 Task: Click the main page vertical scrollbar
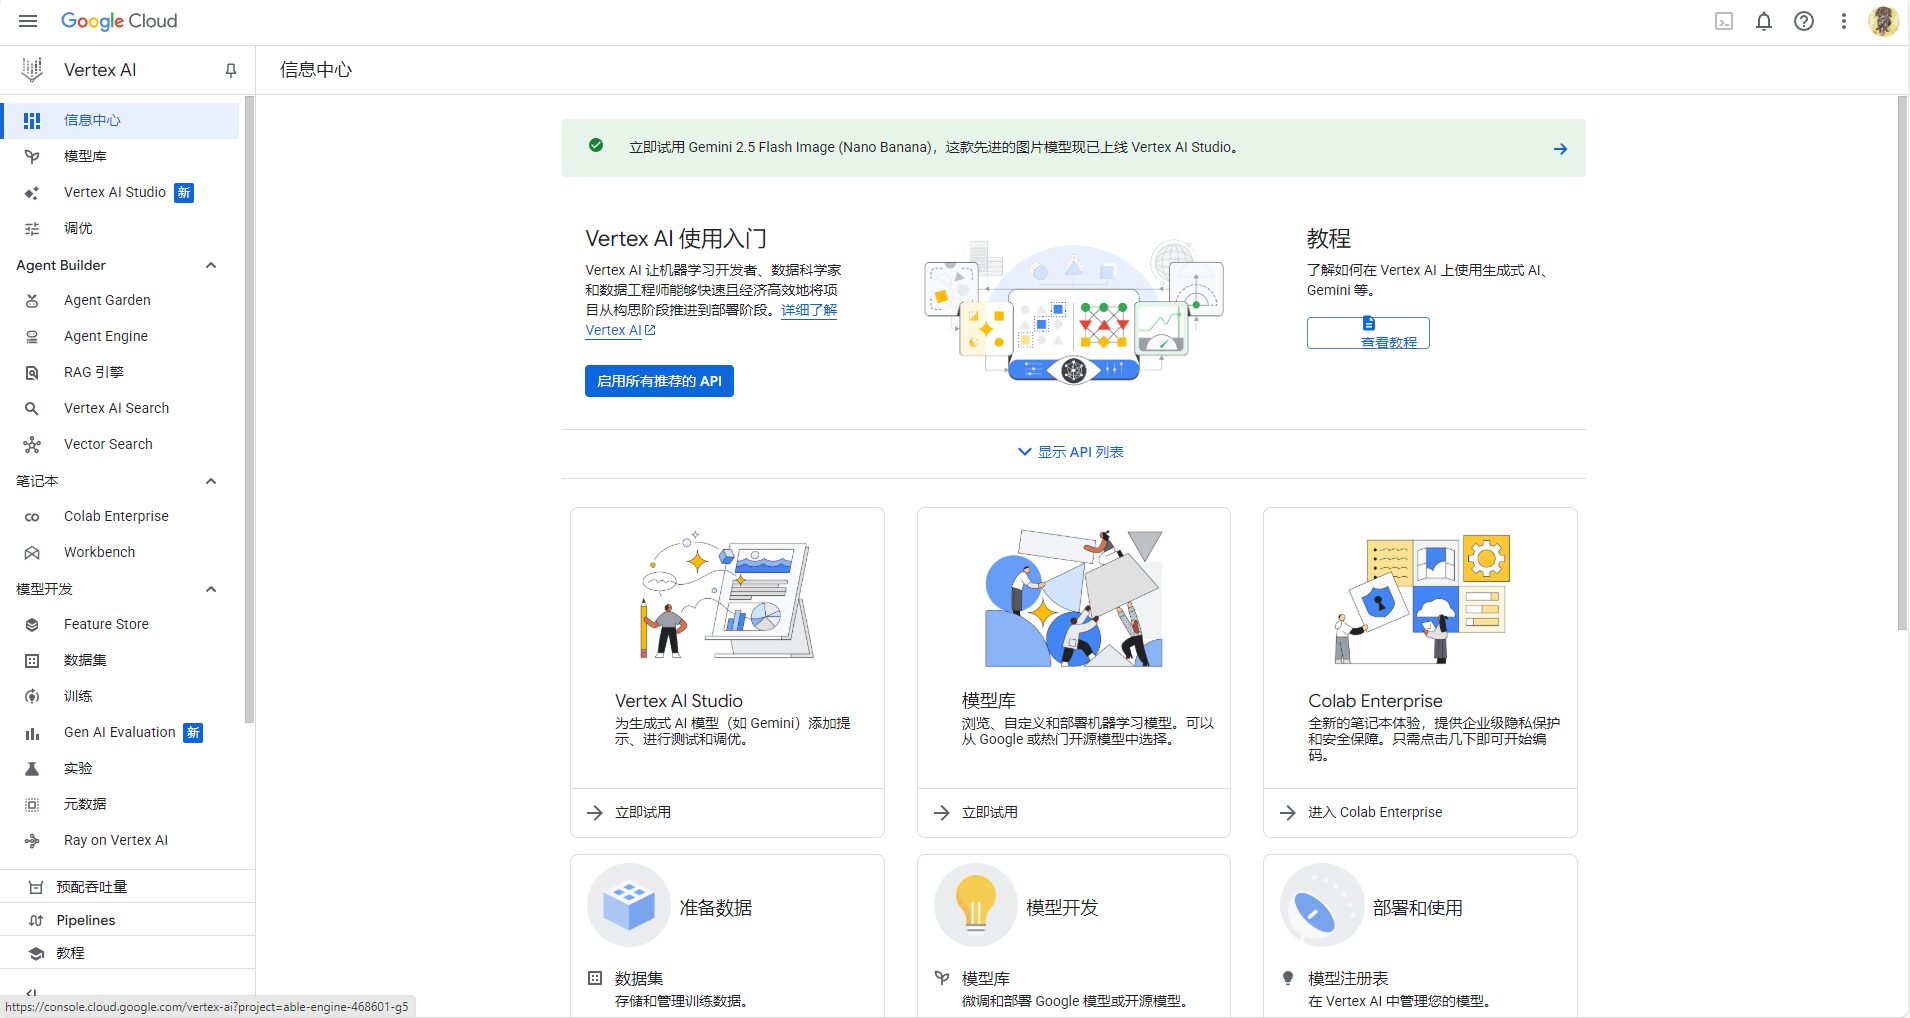click(x=1903, y=363)
